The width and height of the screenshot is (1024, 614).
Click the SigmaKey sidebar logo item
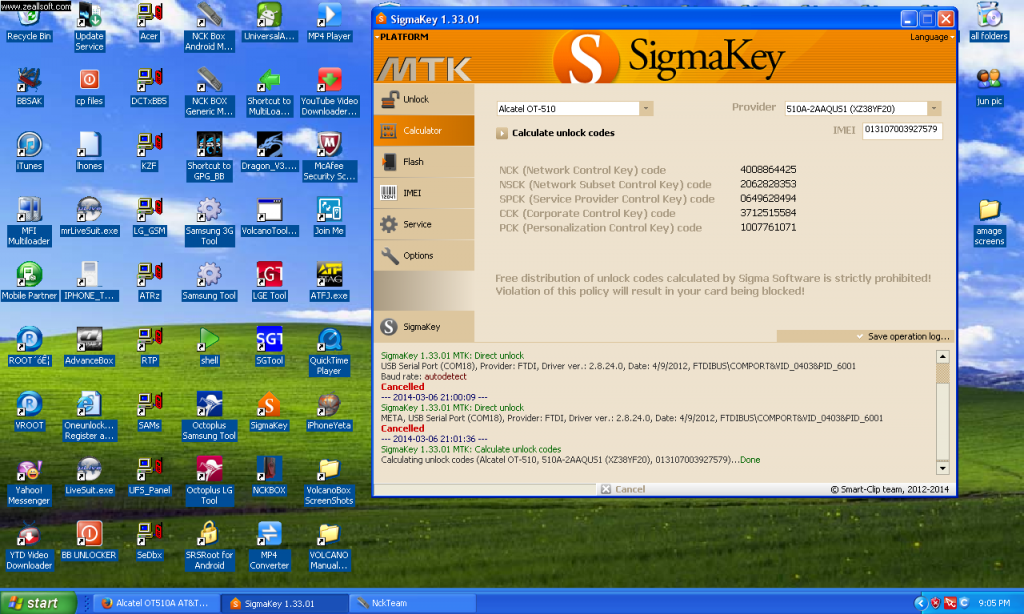click(420, 327)
